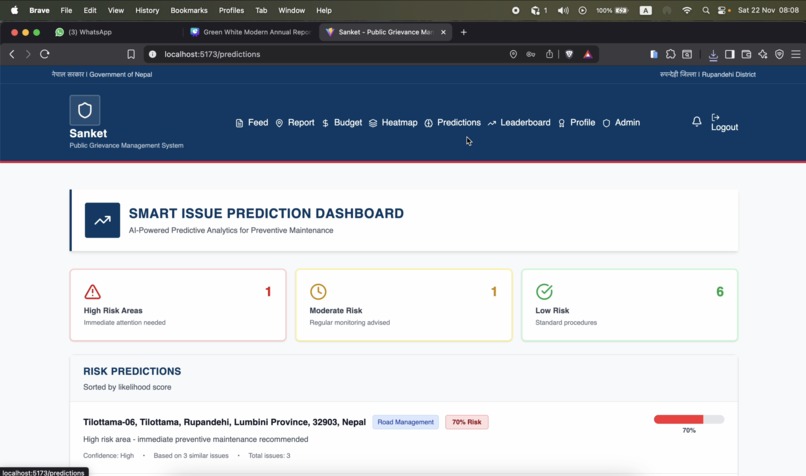Go to Profile page
Image resolution: width=806 pixels, height=476 pixels.
(577, 123)
